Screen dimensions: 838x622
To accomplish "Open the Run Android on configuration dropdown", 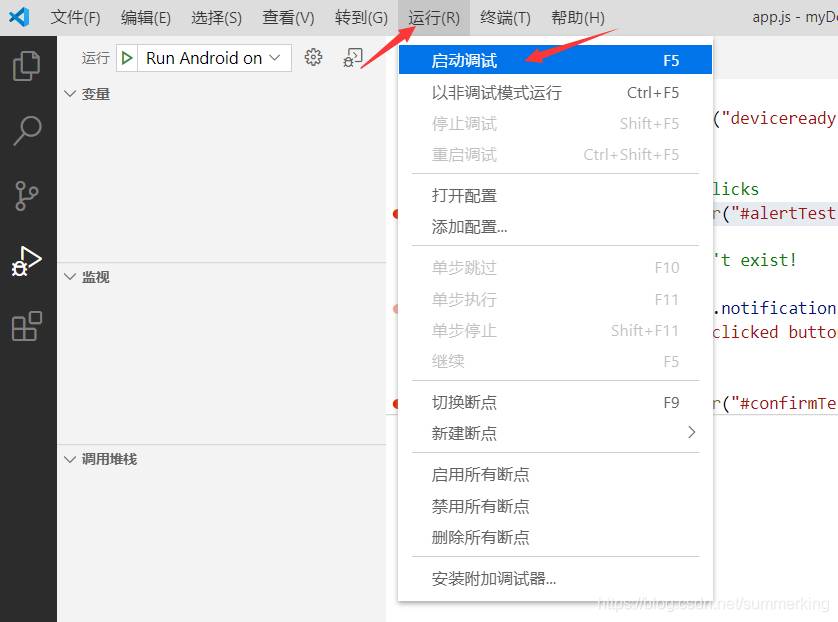I will (215, 58).
